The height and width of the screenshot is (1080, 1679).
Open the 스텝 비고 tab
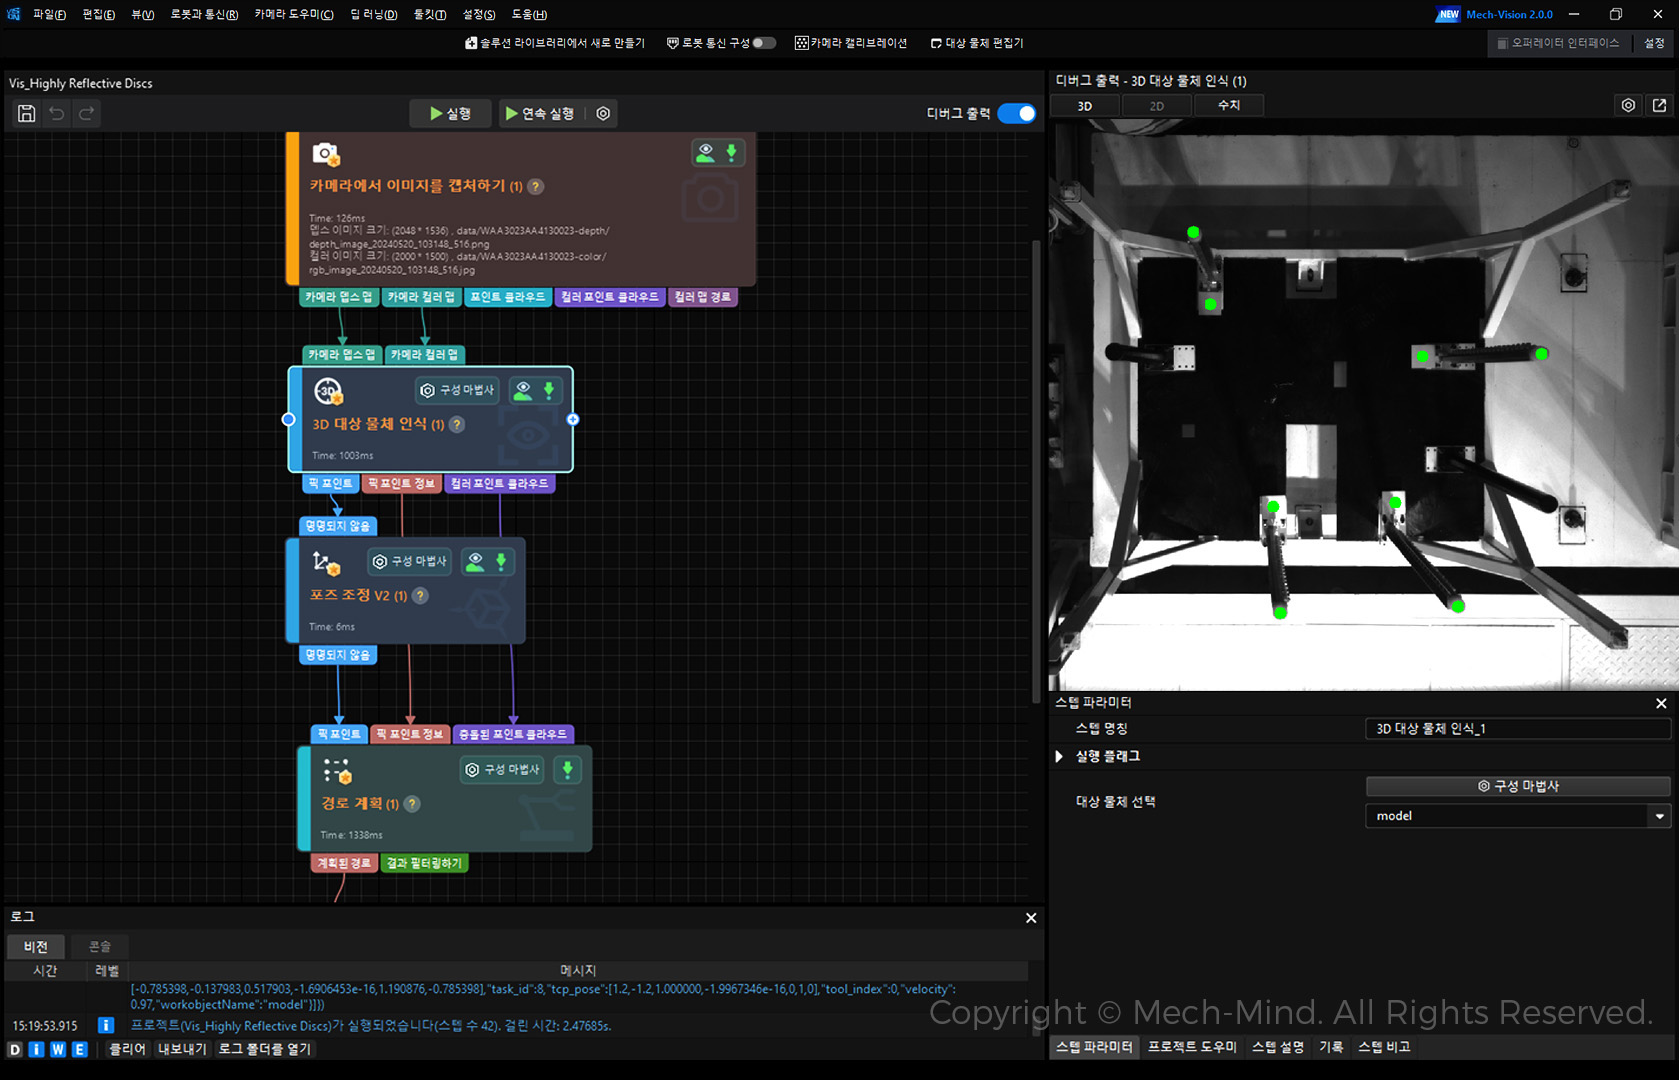click(1384, 1047)
